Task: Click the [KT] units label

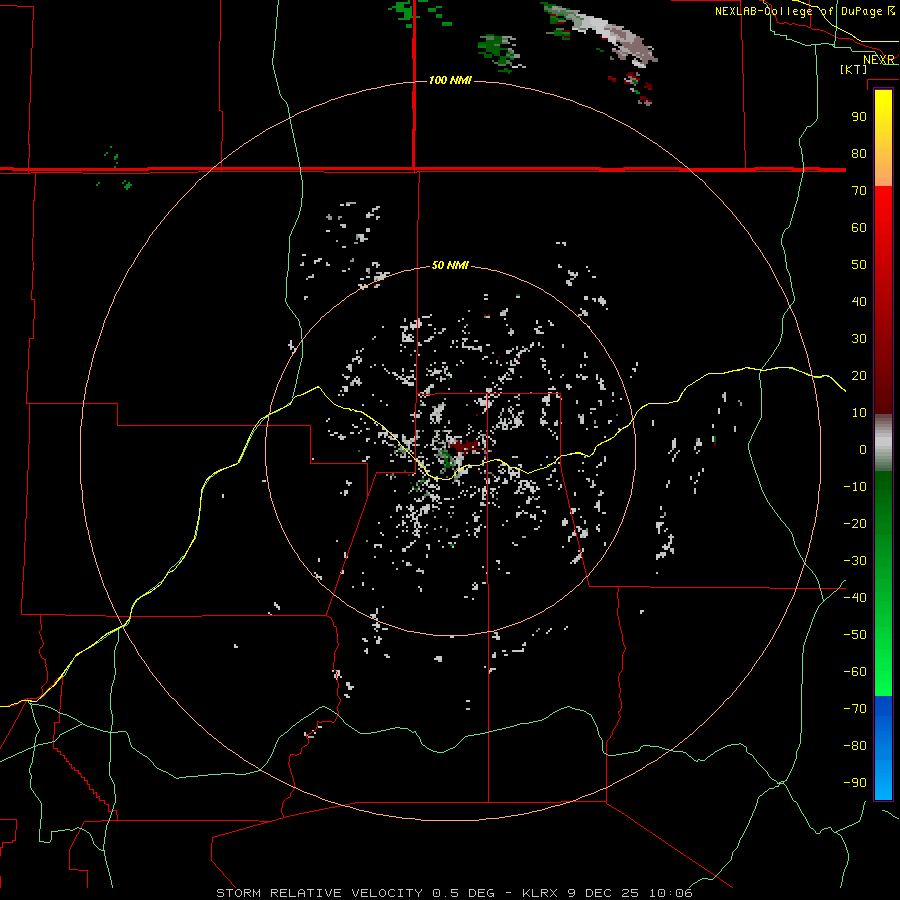Action: coord(853,69)
